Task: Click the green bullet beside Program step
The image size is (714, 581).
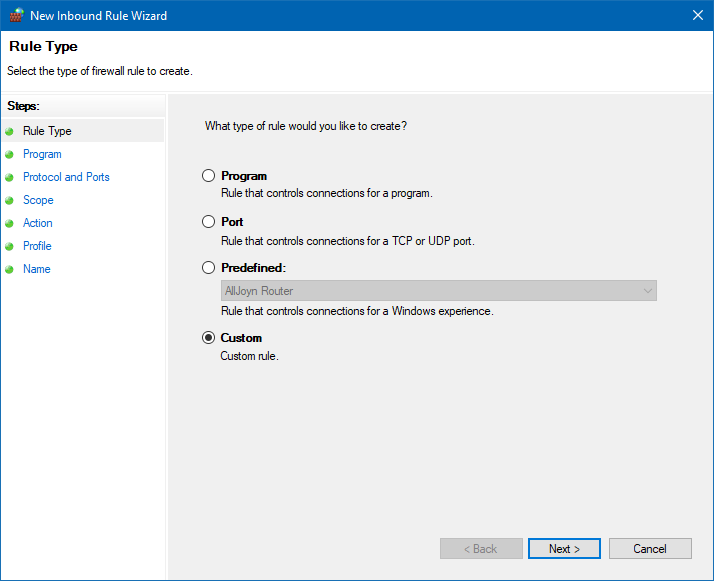Action: (x=10, y=154)
